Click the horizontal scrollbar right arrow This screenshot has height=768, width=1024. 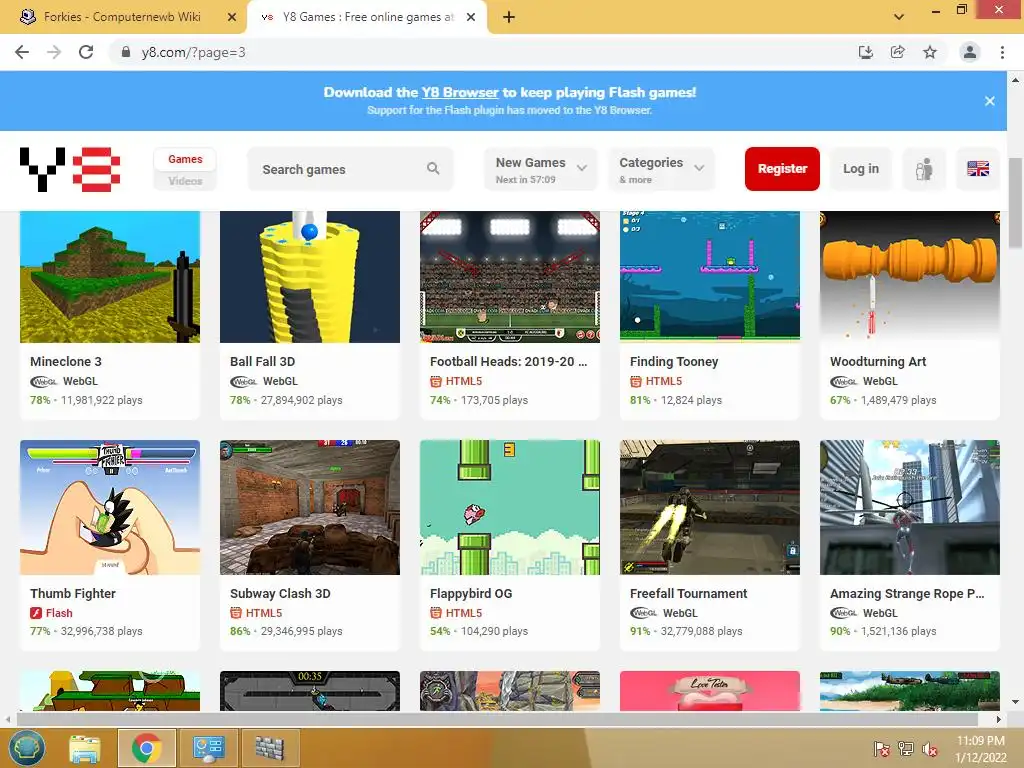point(999,719)
